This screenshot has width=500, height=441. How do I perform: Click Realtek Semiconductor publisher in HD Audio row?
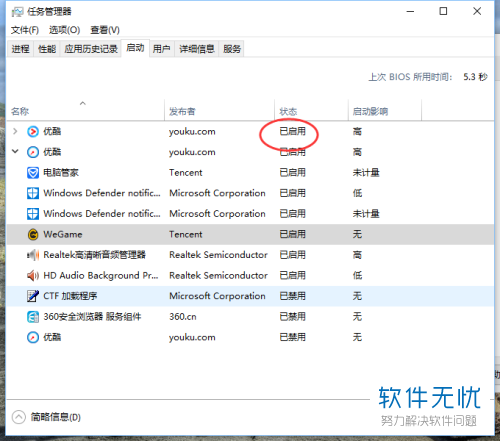pos(218,276)
